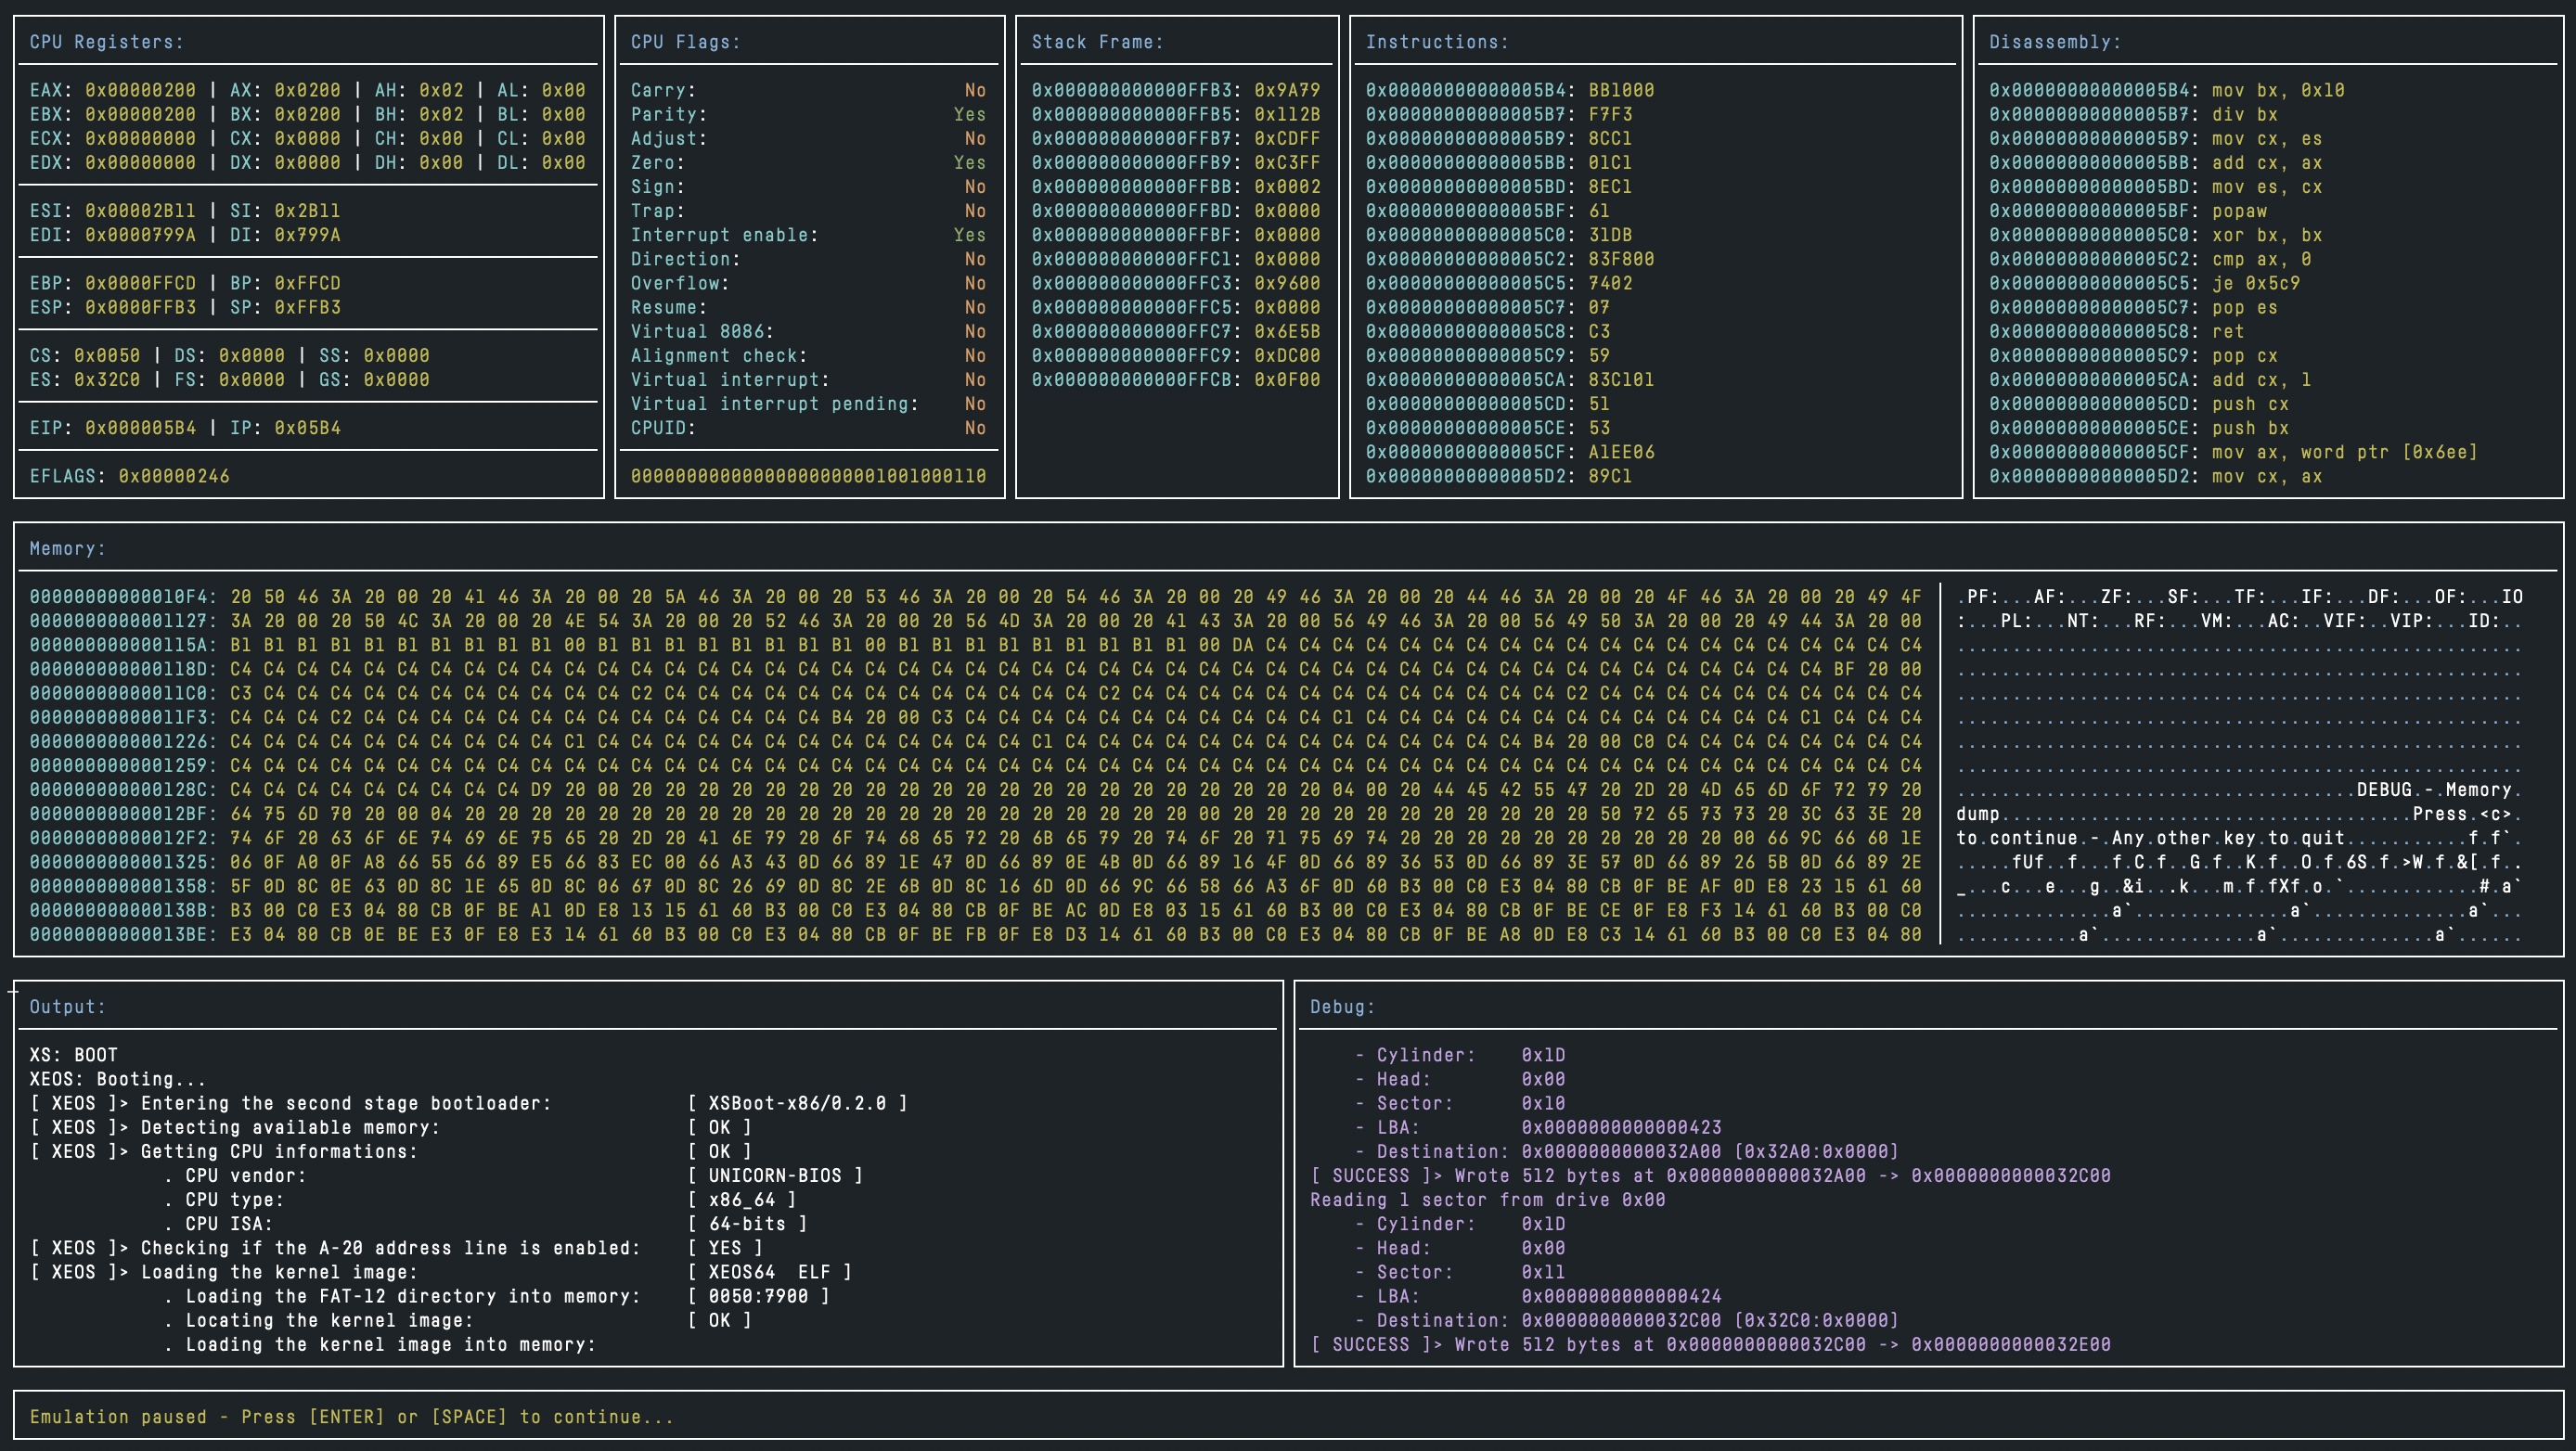Click the last SUCCESS line in Debug panel
This screenshot has width=2576, height=1451.
tap(1710, 1344)
